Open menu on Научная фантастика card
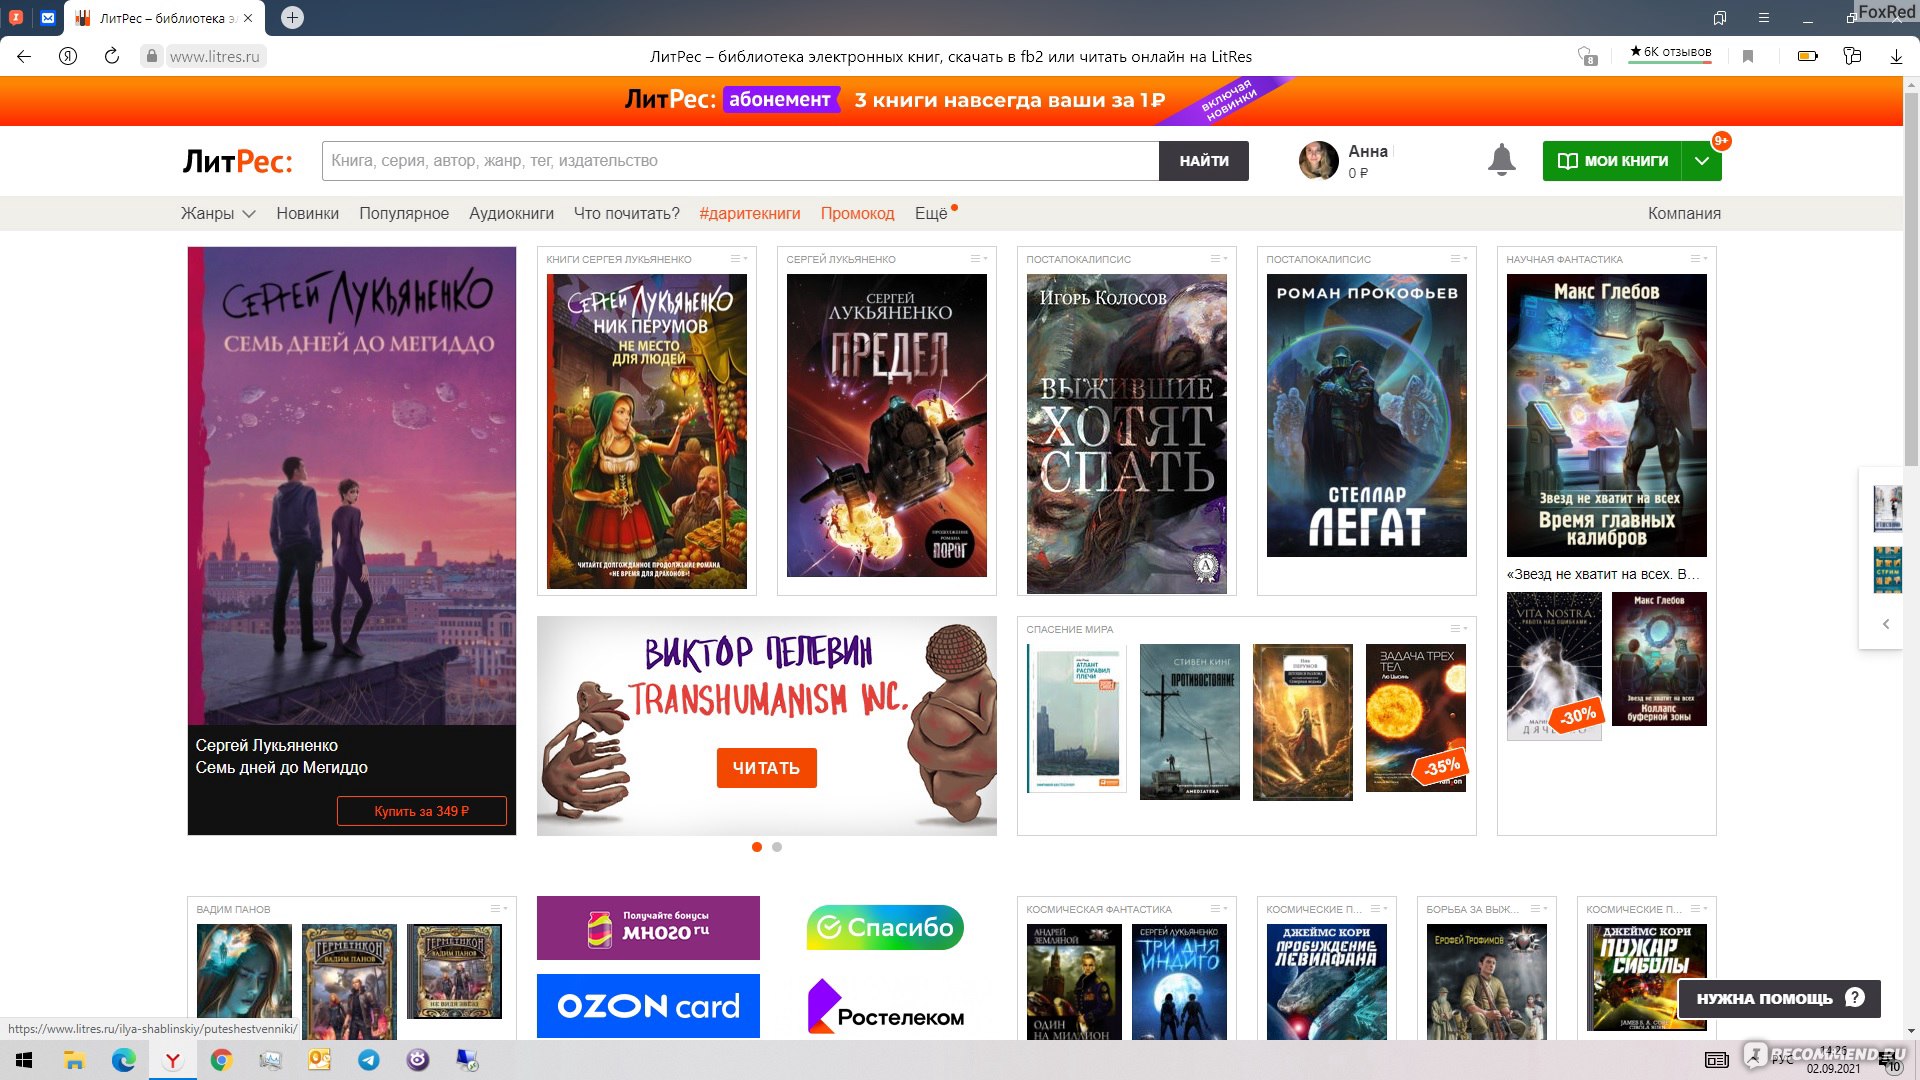 tap(1698, 259)
